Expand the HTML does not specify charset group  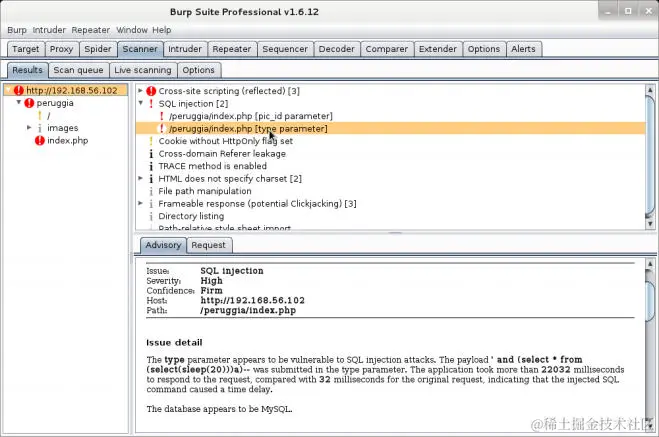140,178
